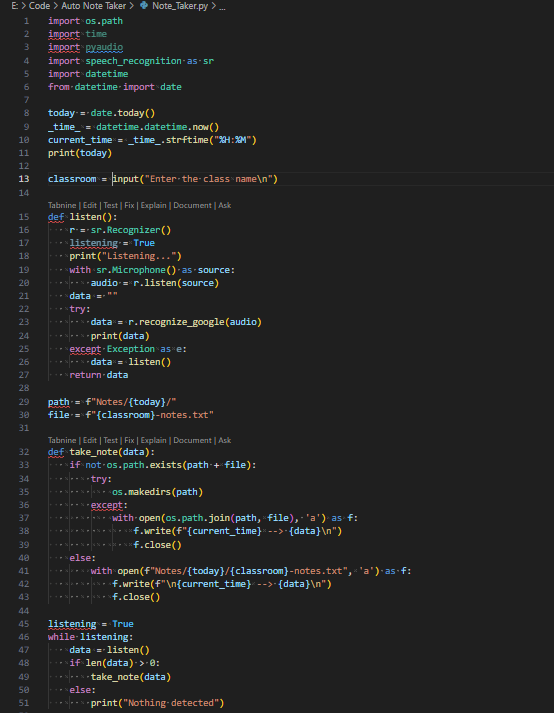This screenshot has width=554, height=713.
Task: Click Document link above def take_note
Action: tap(192, 440)
